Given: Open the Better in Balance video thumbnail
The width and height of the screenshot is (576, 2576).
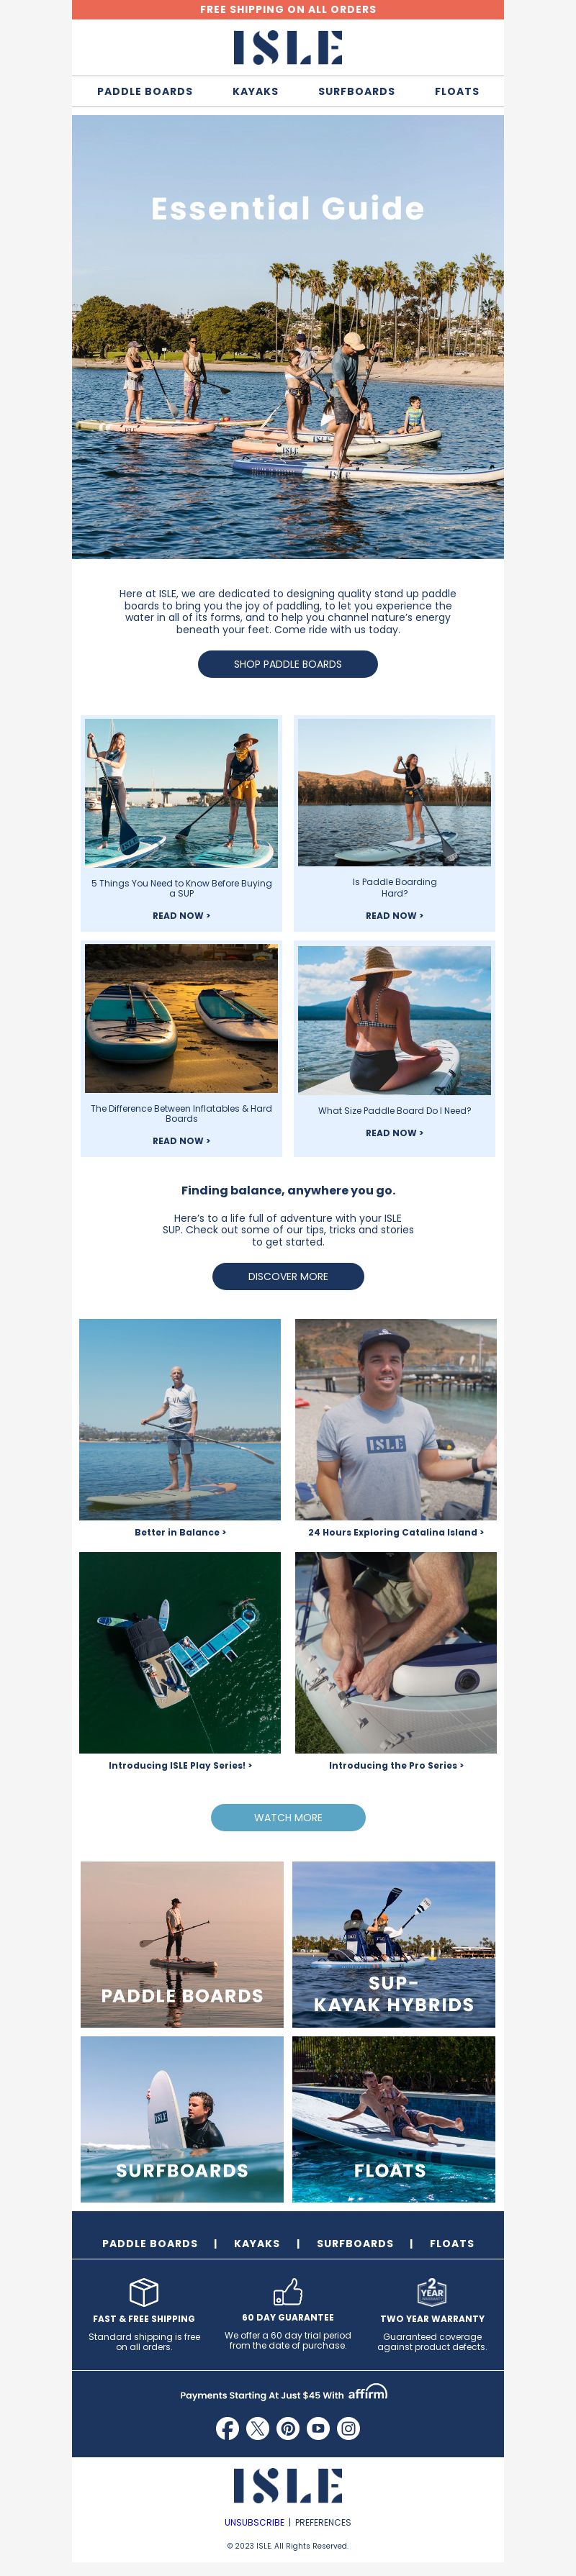Looking at the screenshot, I should 180,1419.
